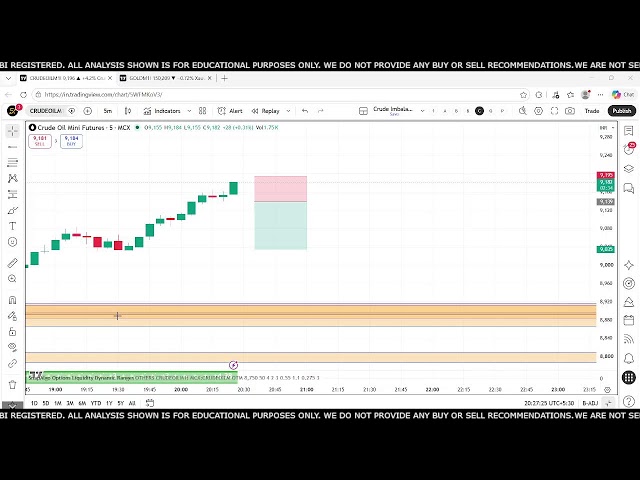The width and height of the screenshot is (640, 480).
Task: Undo the last chart action
Action: [305, 111]
